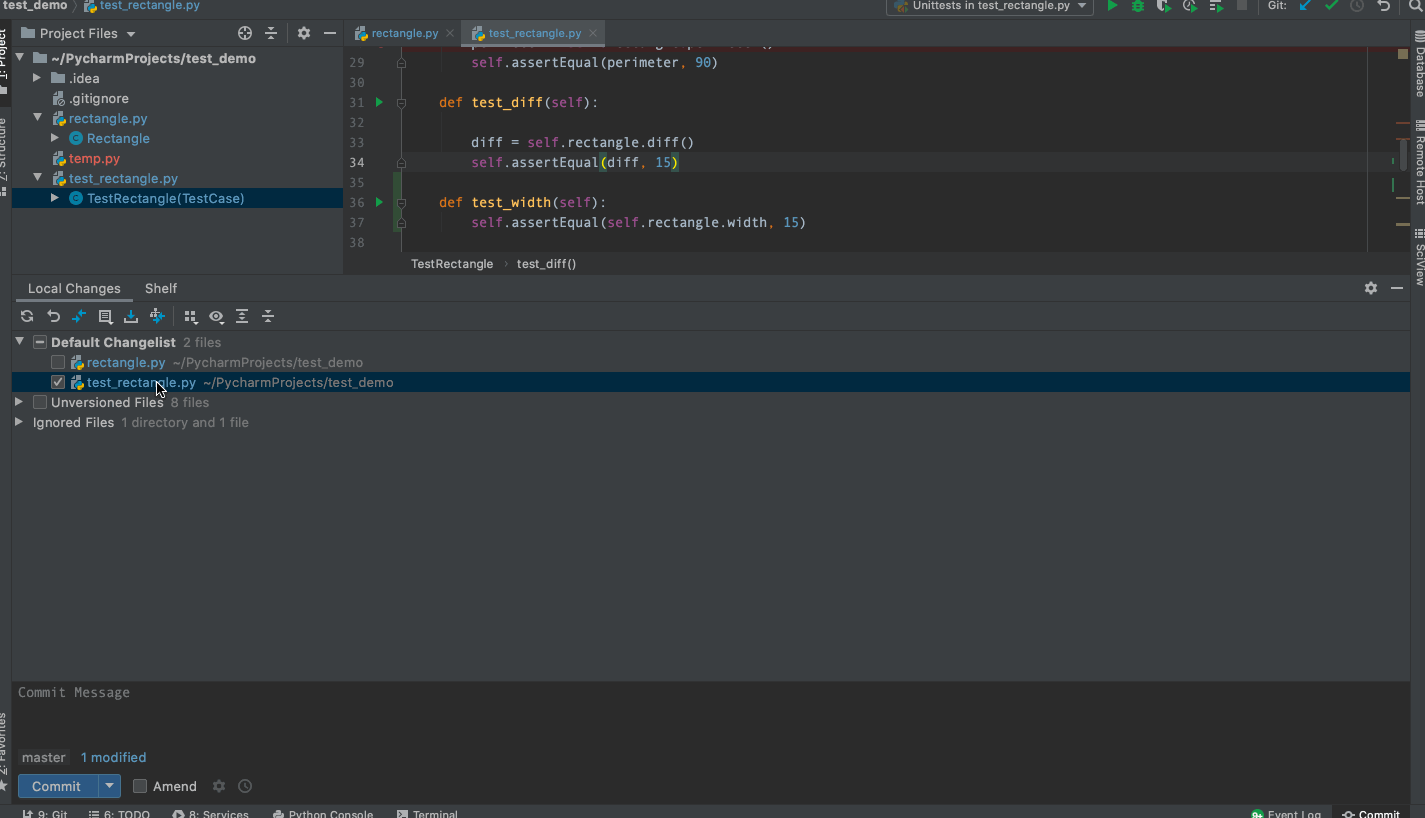The width and height of the screenshot is (1425, 818).
Task: Enable the Amend checkbox
Action: point(140,786)
